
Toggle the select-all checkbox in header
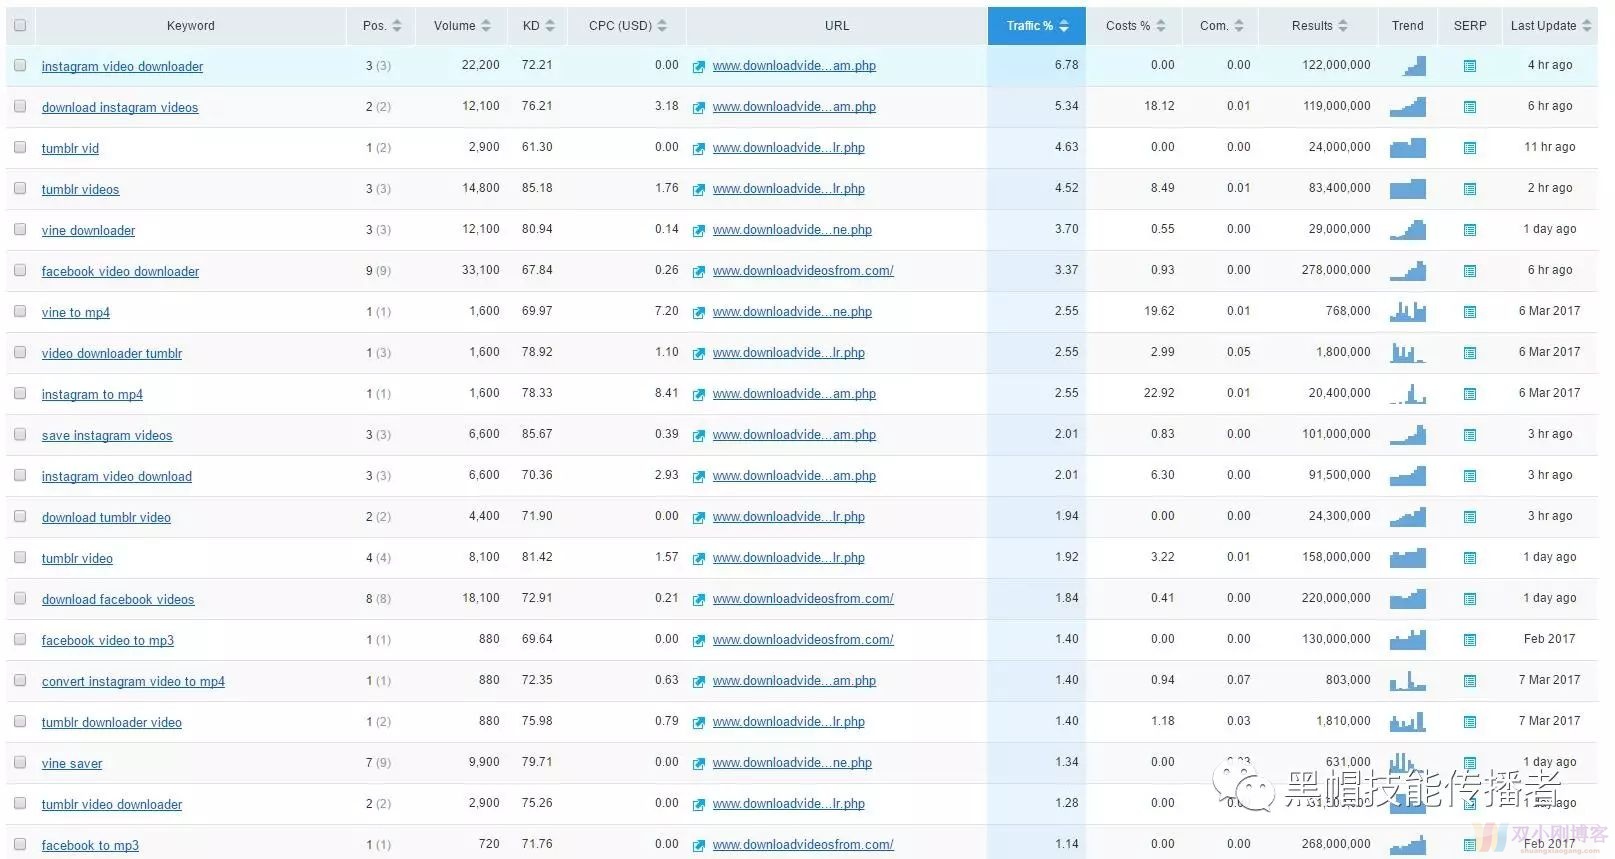coord(20,25)
